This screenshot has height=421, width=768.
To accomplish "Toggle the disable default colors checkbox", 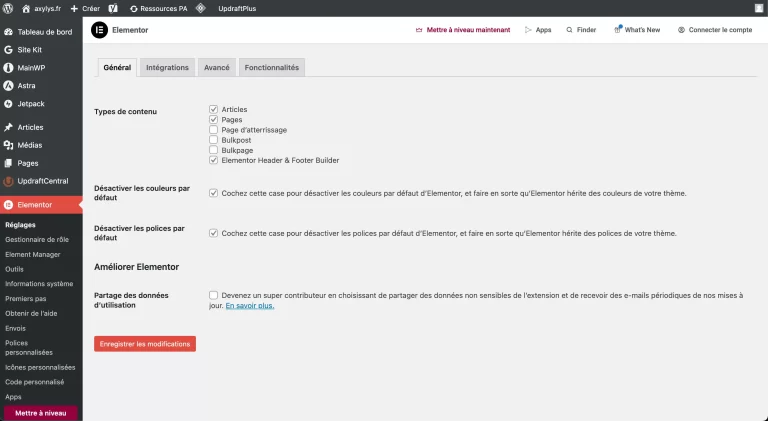I will coord(214,193).
